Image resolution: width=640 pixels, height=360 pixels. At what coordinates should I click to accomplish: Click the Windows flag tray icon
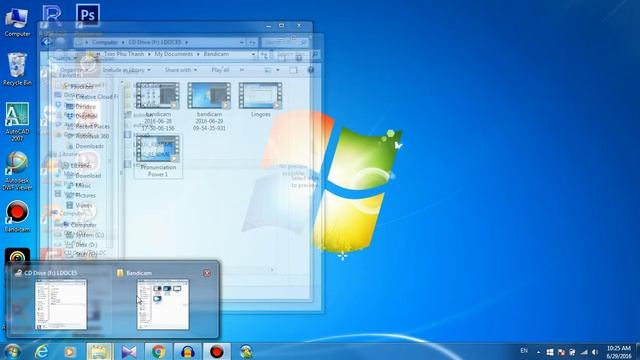coord(550,352)
